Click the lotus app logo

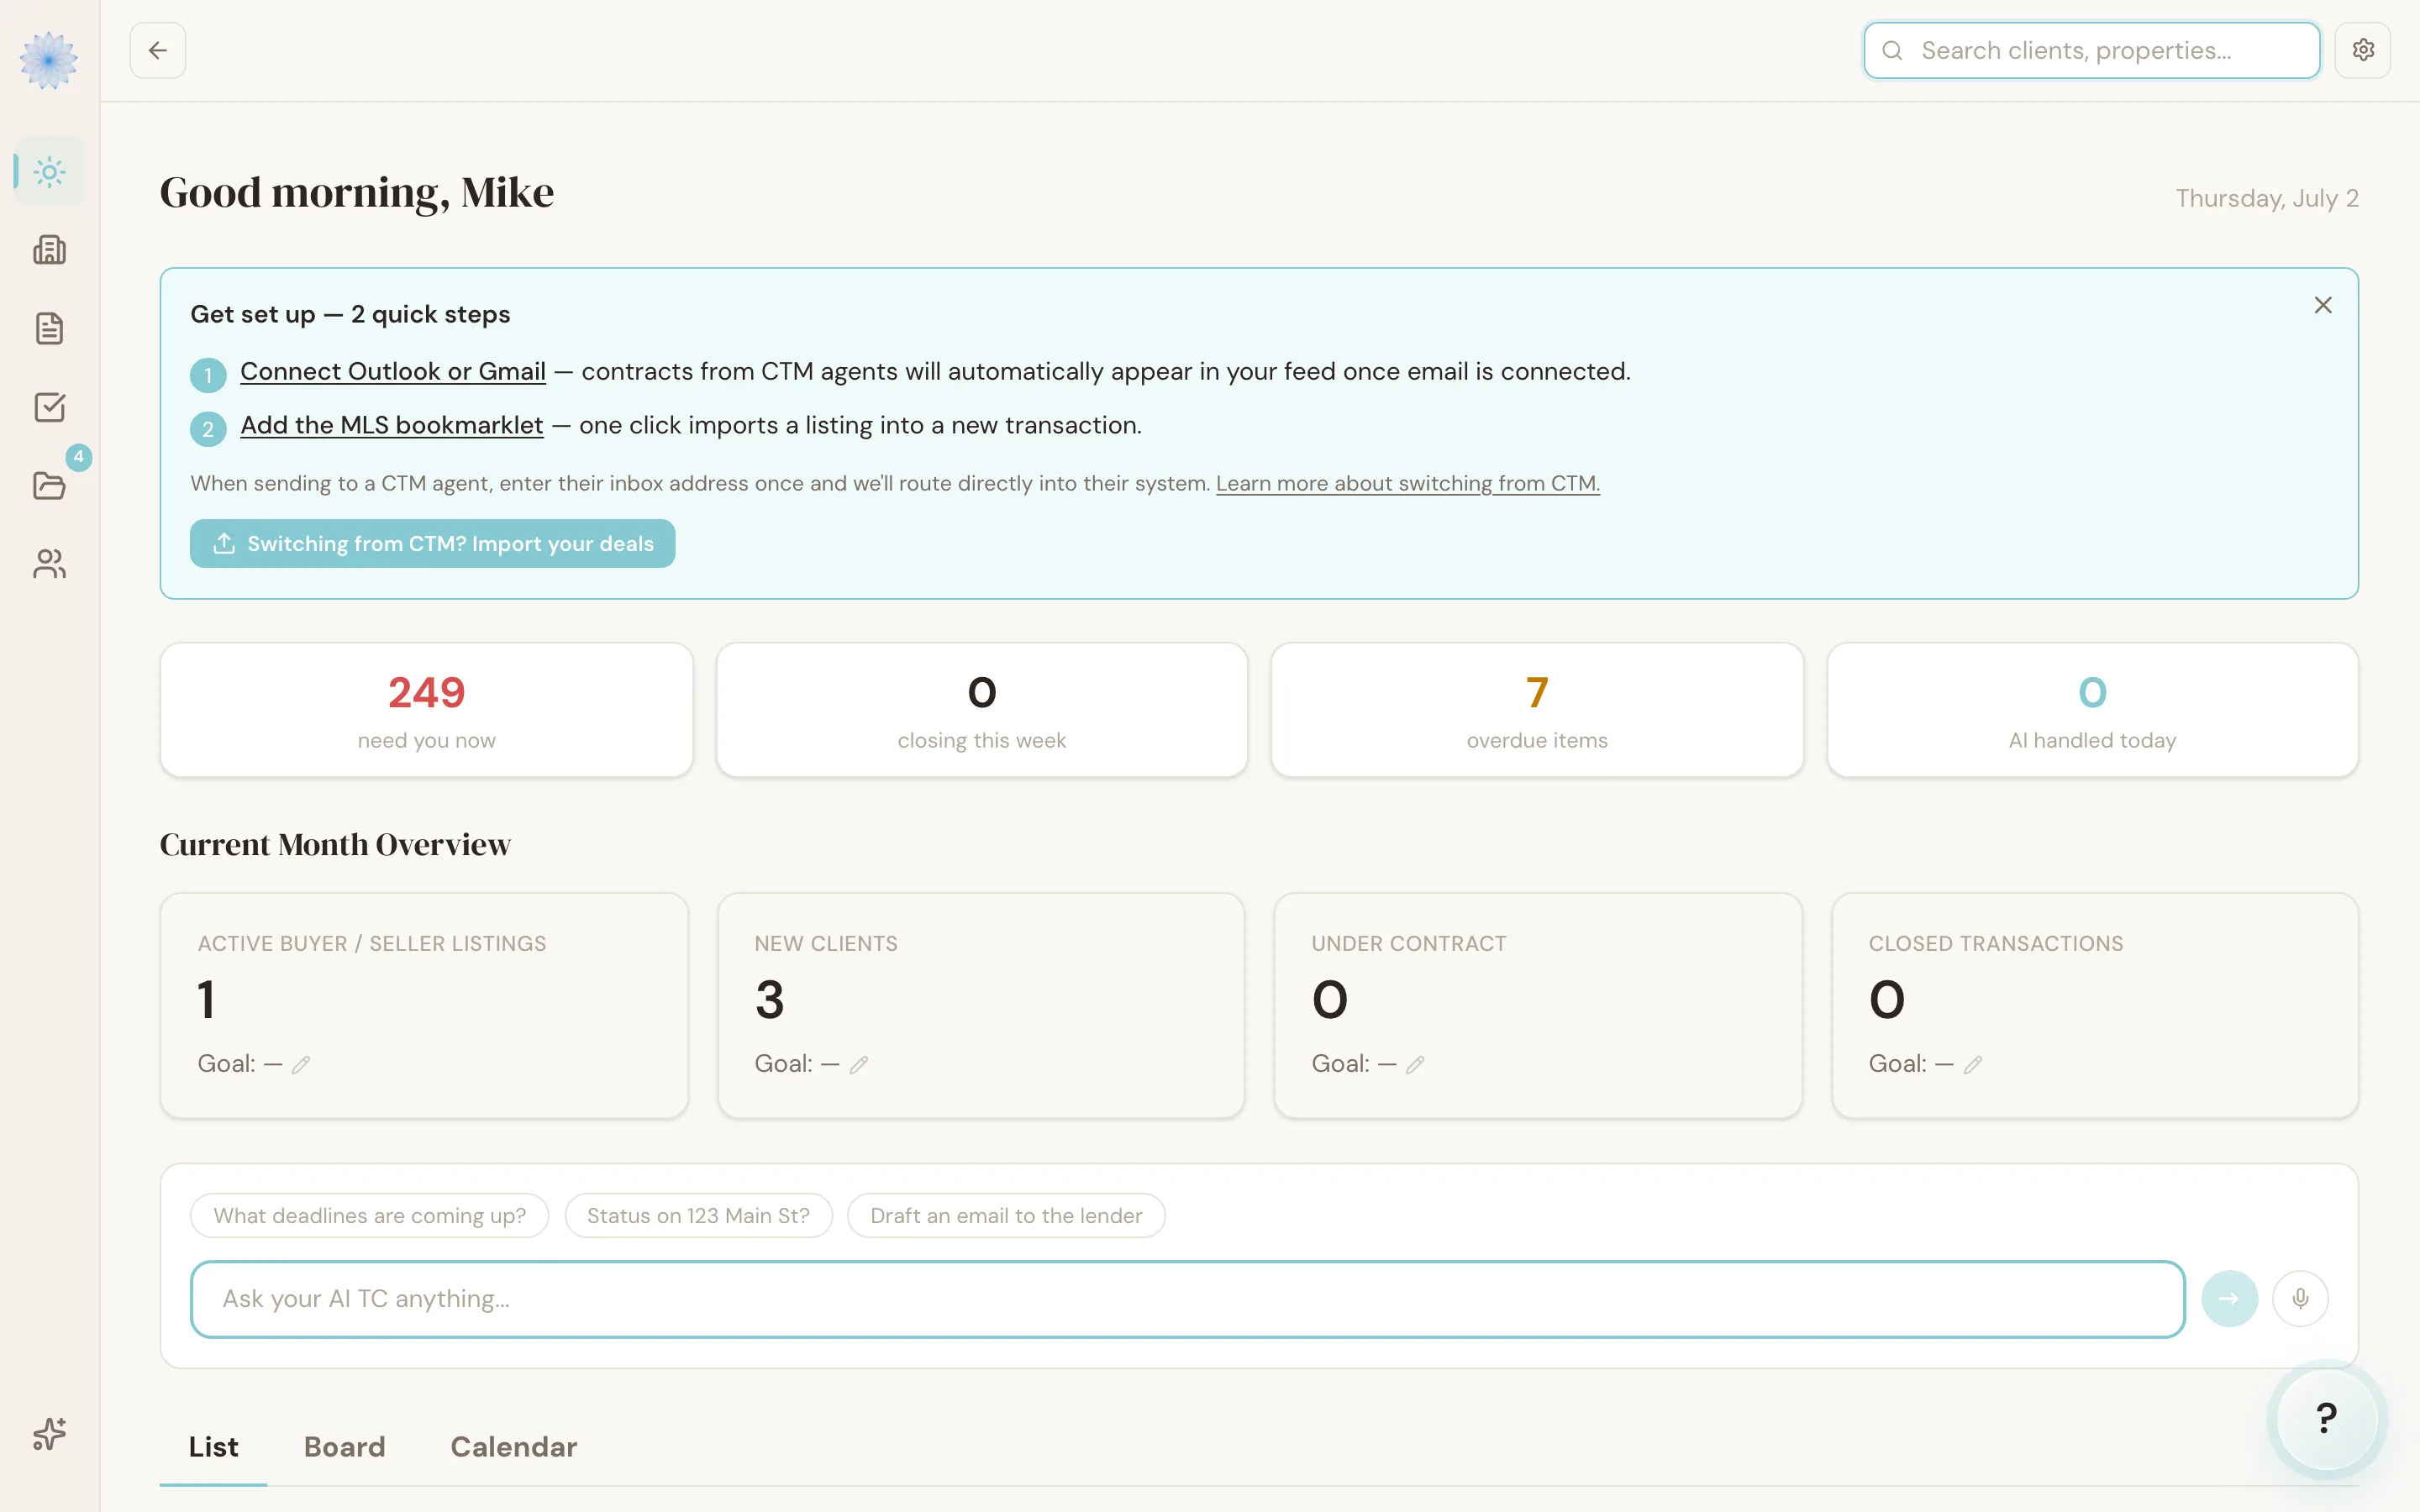tap(49, 60)
